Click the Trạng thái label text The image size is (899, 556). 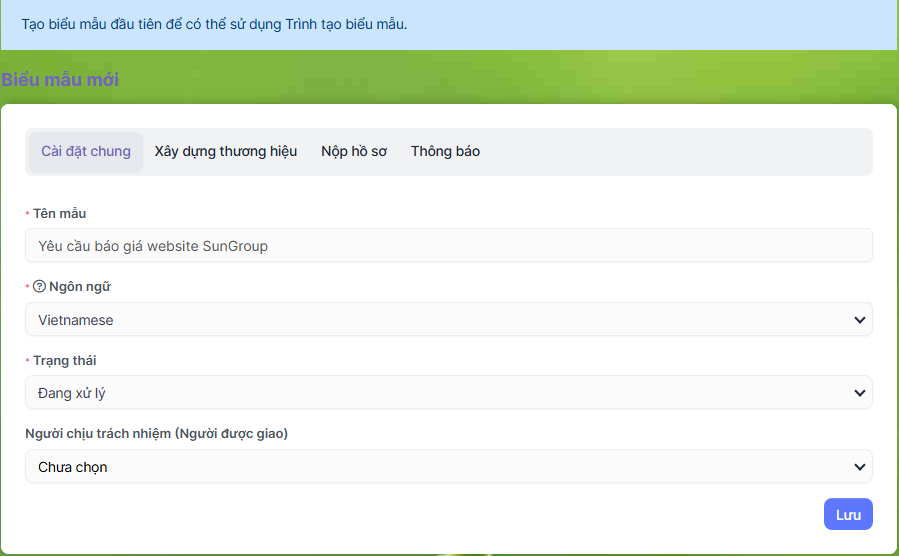[65, 360]
